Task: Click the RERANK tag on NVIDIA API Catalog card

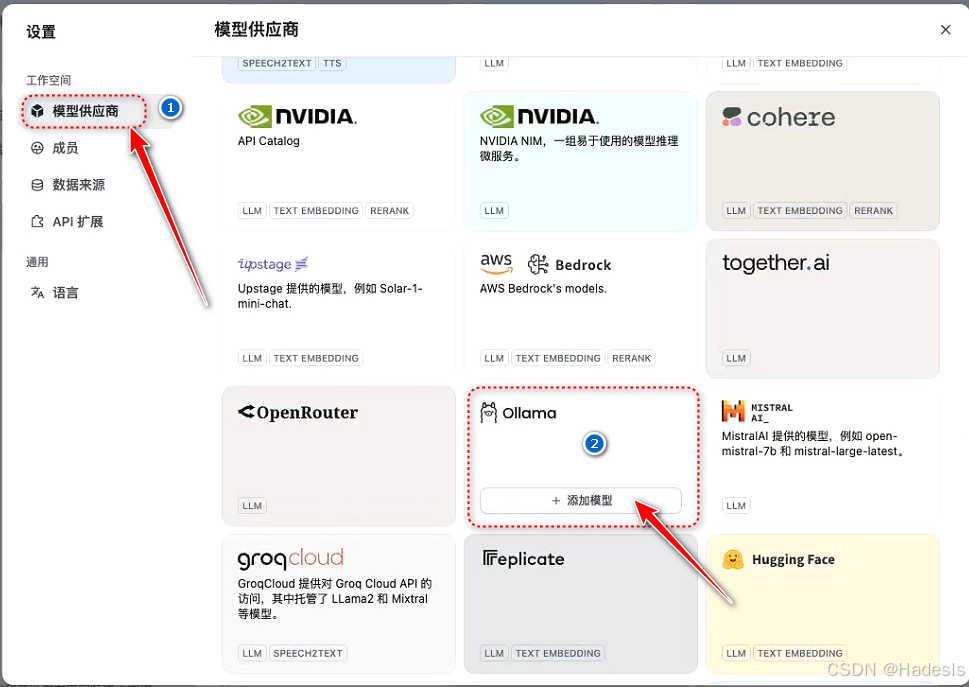Action: tap(389, 211)
